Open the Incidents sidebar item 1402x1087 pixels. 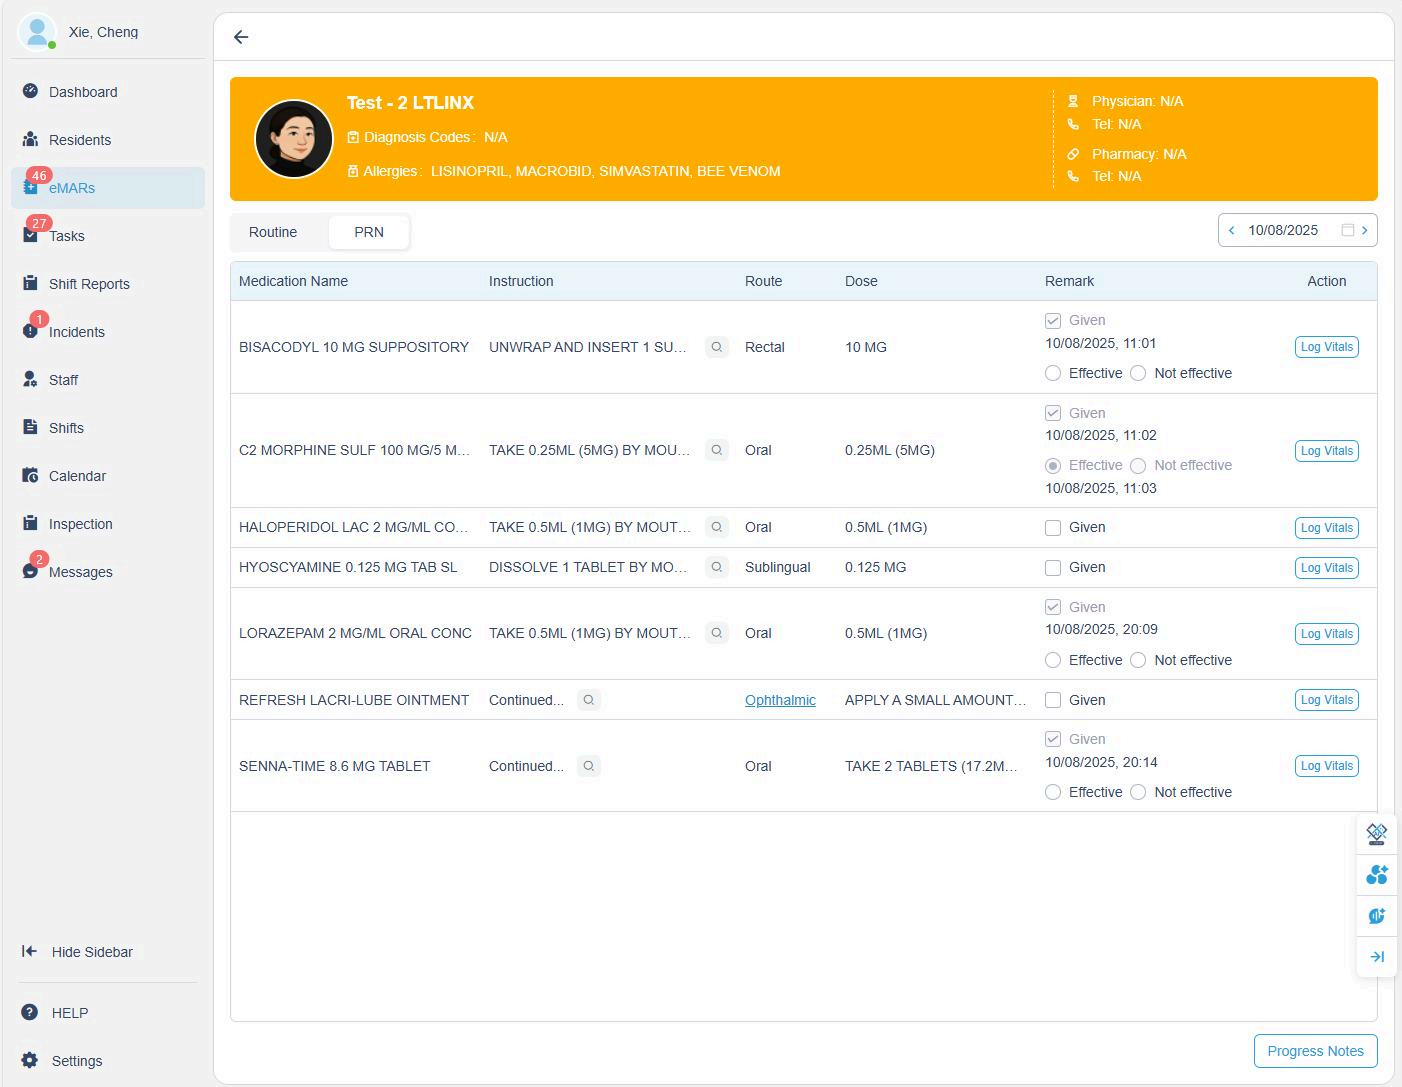tap(76, 332)
